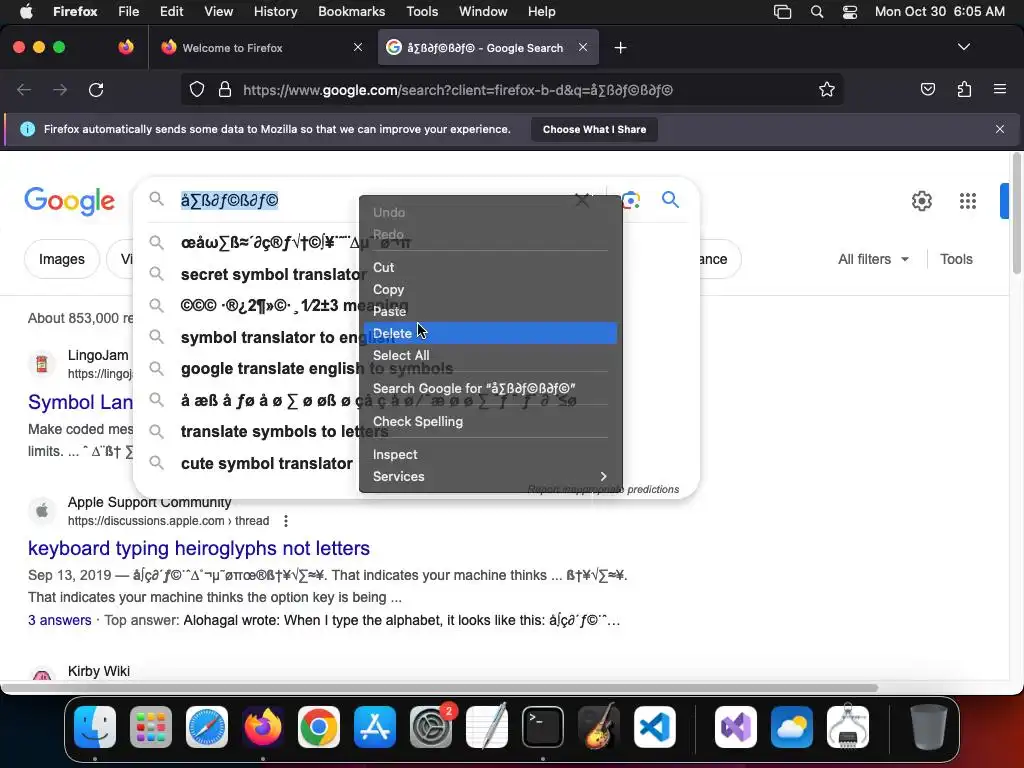
Task: Open Google quick settings gear
Action: [x=921, y=200]
